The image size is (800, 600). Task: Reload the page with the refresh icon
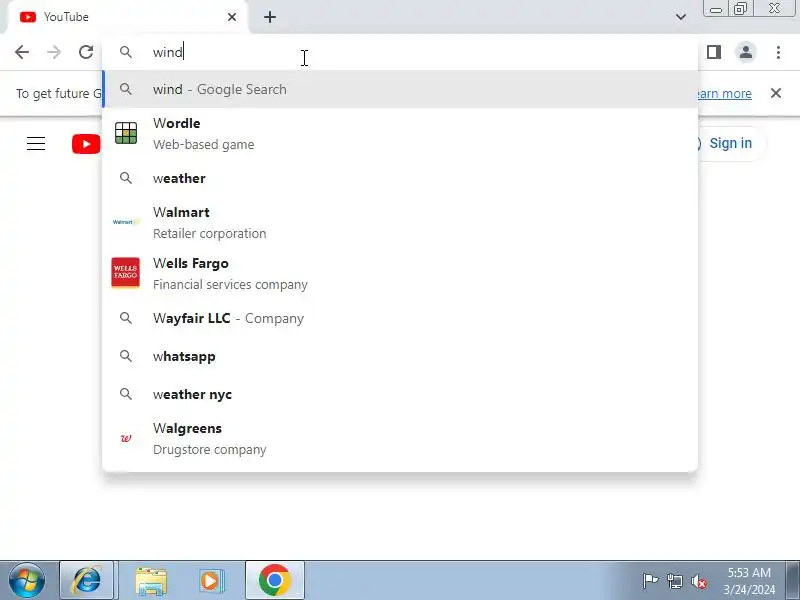(x=86, y=52)
